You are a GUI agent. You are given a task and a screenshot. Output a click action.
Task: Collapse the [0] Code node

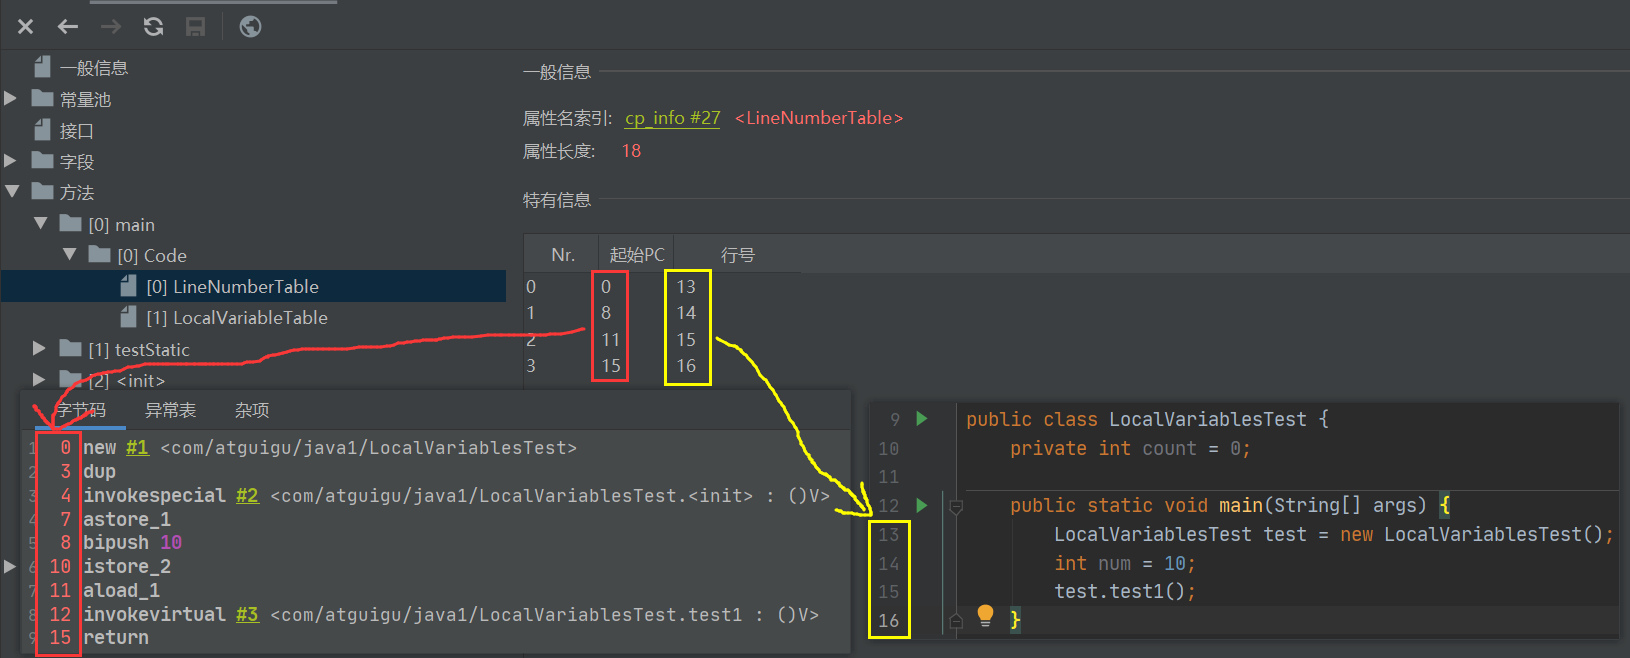click(69, 254)
